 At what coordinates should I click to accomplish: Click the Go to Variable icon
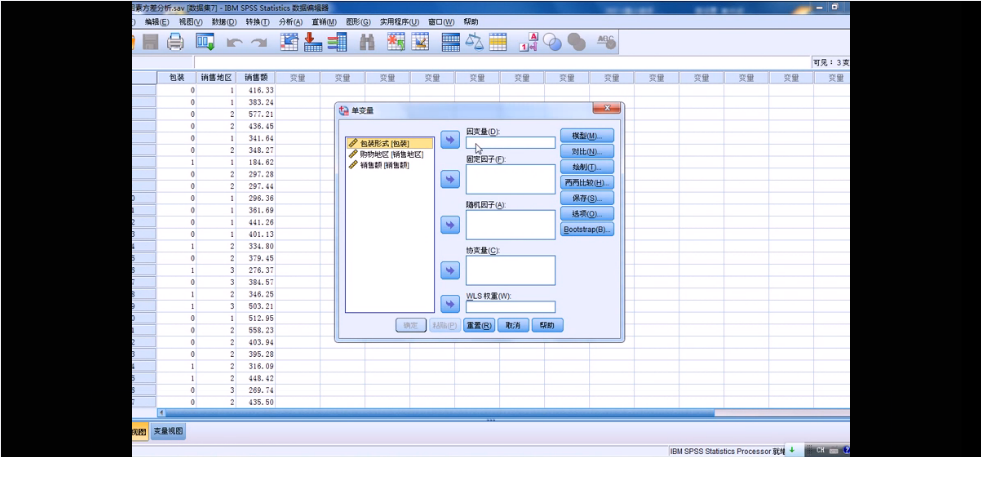312,42
